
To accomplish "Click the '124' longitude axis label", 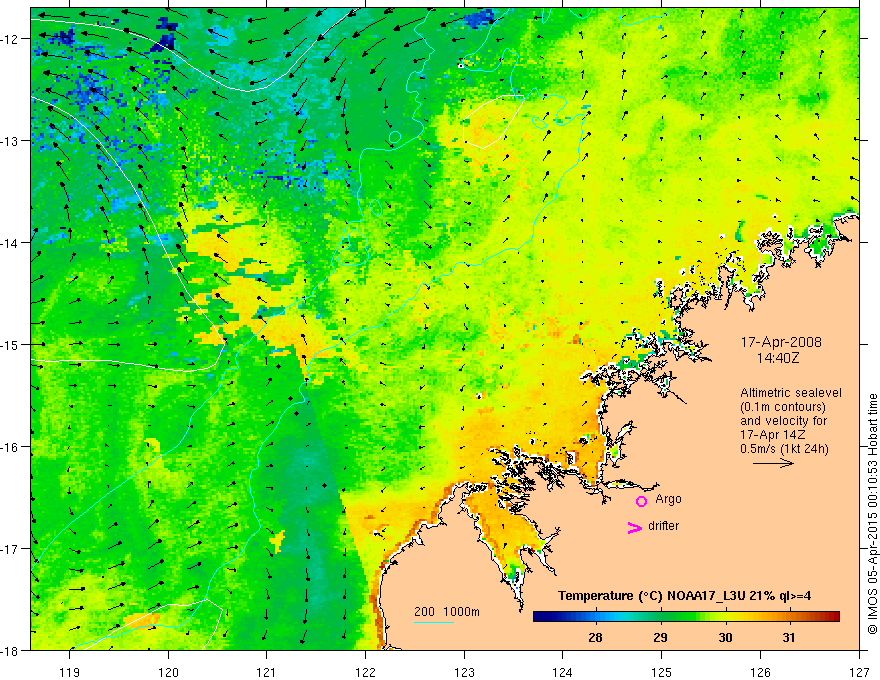I will tap(562, 672).
